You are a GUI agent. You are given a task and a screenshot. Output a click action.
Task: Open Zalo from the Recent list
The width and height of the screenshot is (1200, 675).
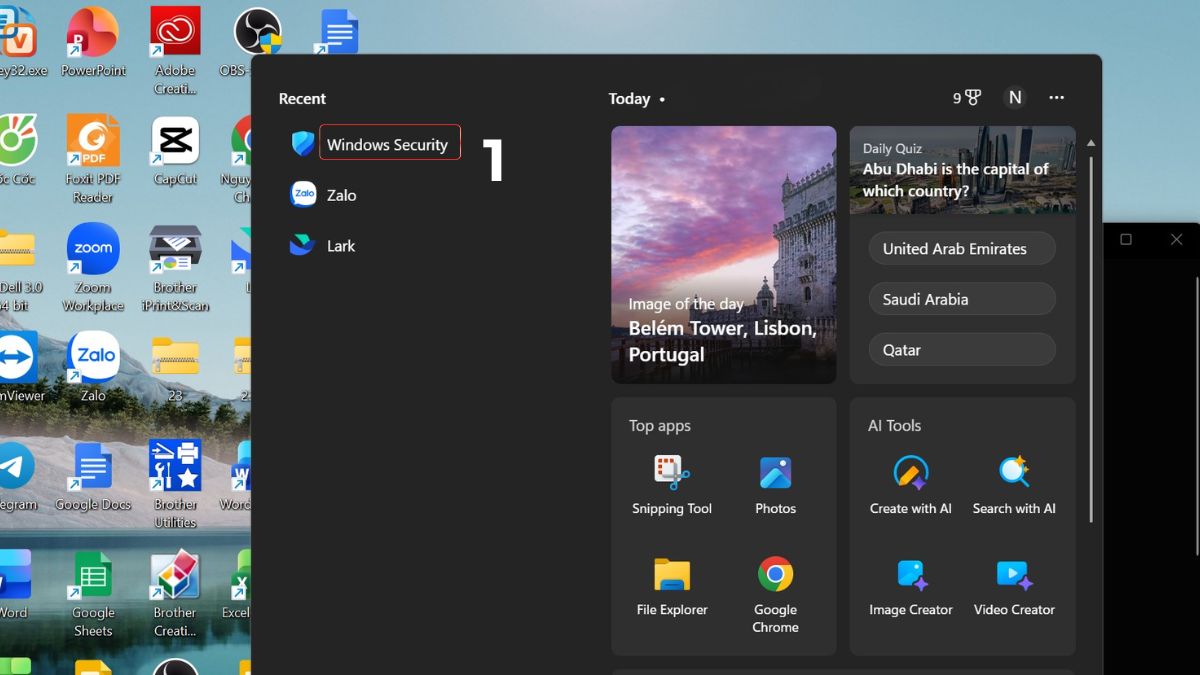[x=341, y=195]
